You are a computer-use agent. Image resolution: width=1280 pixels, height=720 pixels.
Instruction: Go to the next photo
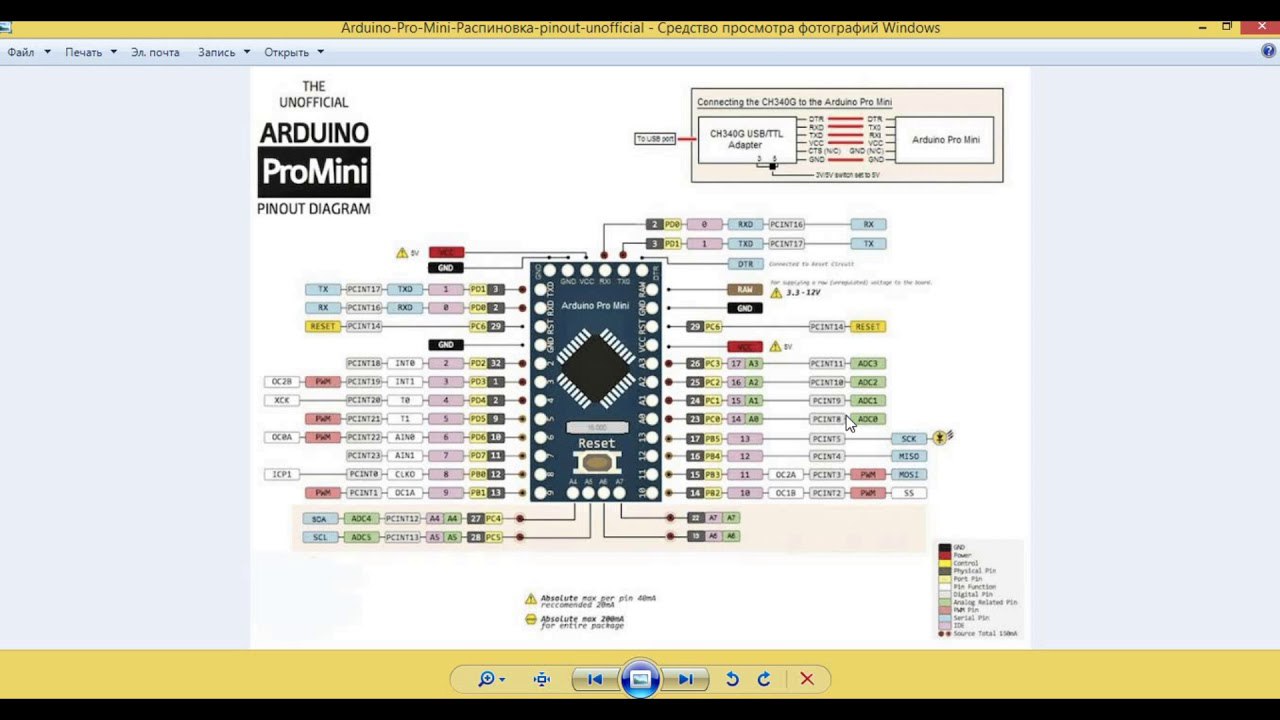coord(685,679)
